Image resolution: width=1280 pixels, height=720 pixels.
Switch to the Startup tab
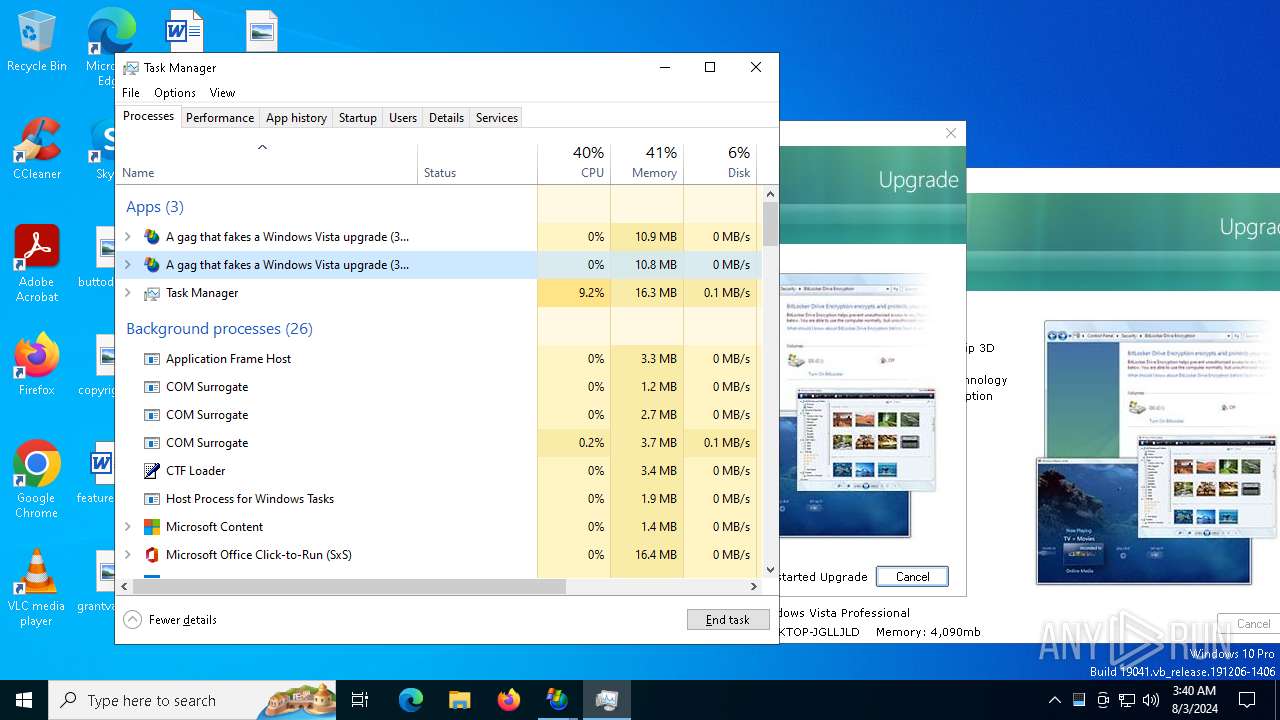pos(357,118)
